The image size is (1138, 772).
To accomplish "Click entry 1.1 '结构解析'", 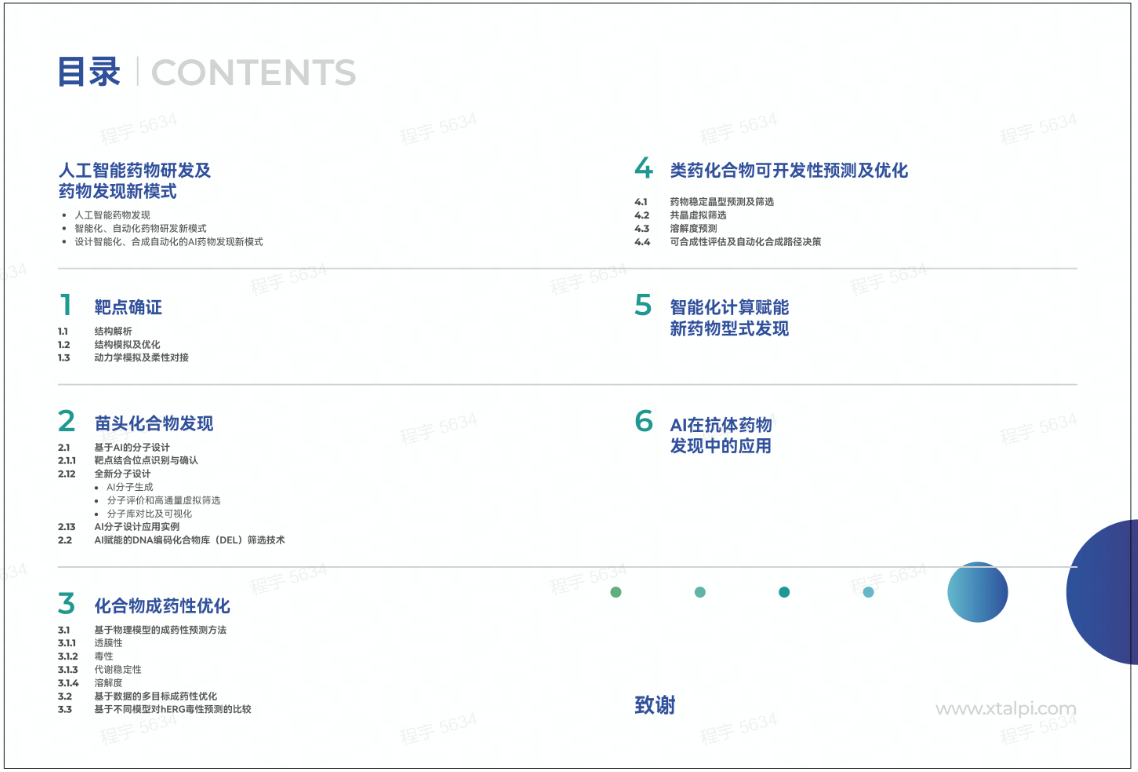I will click(x=113, y=331).
